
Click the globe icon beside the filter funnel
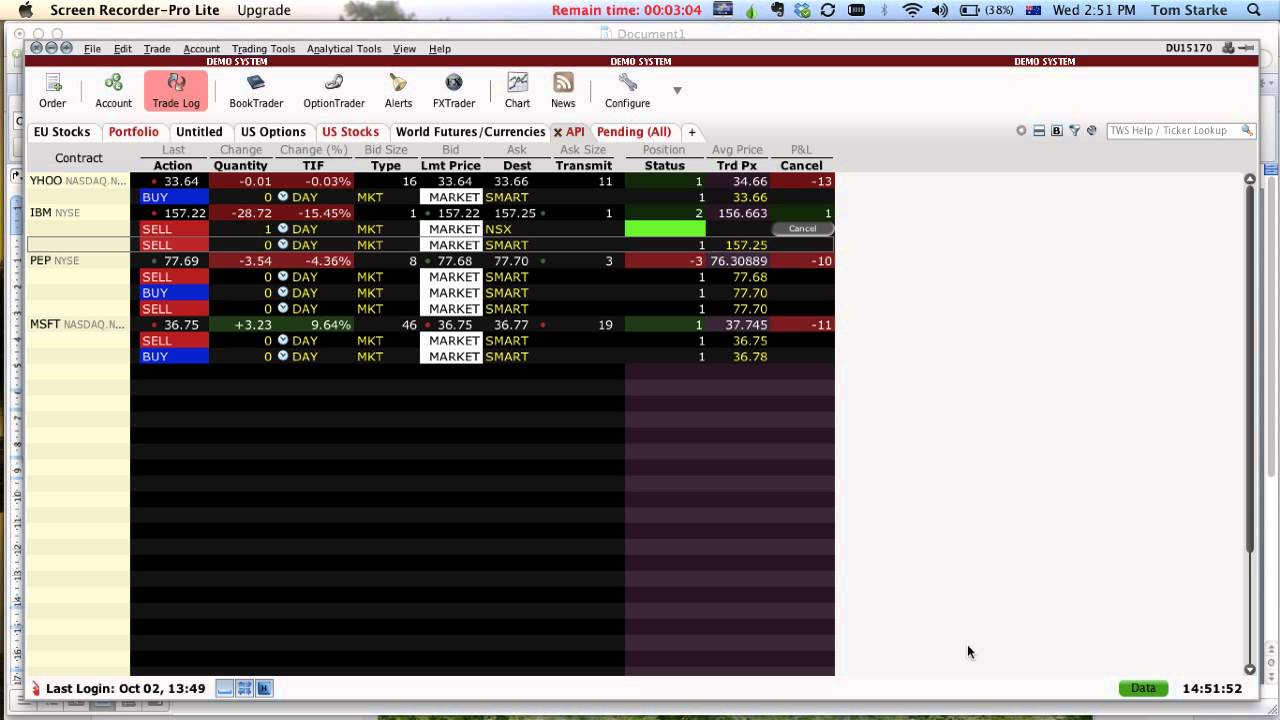(1091, 131)
